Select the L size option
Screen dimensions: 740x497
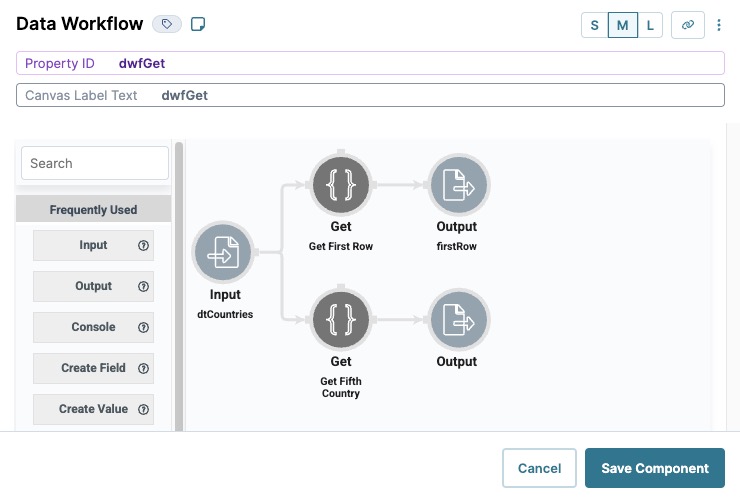point(650,25)
